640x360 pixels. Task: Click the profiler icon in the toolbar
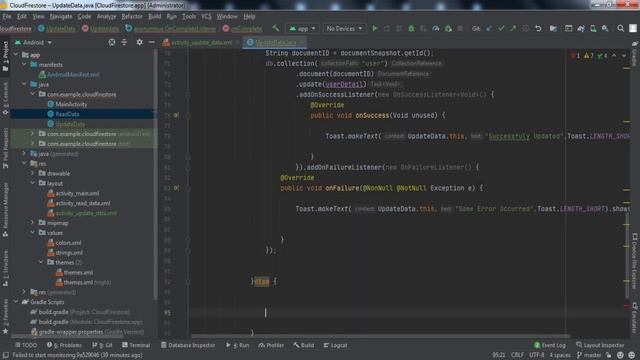pos(436,29)
